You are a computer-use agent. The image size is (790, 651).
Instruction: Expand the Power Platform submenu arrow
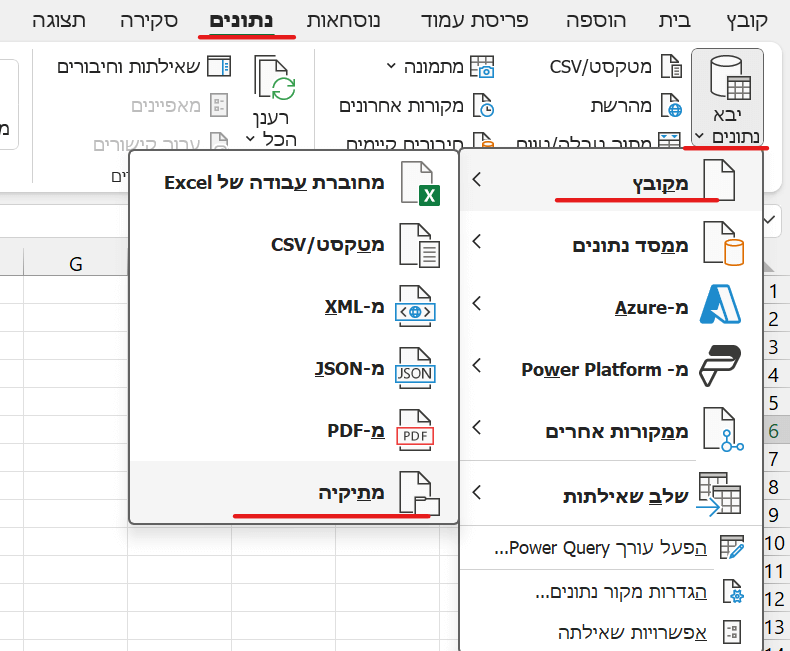click(x=477, y=365)
